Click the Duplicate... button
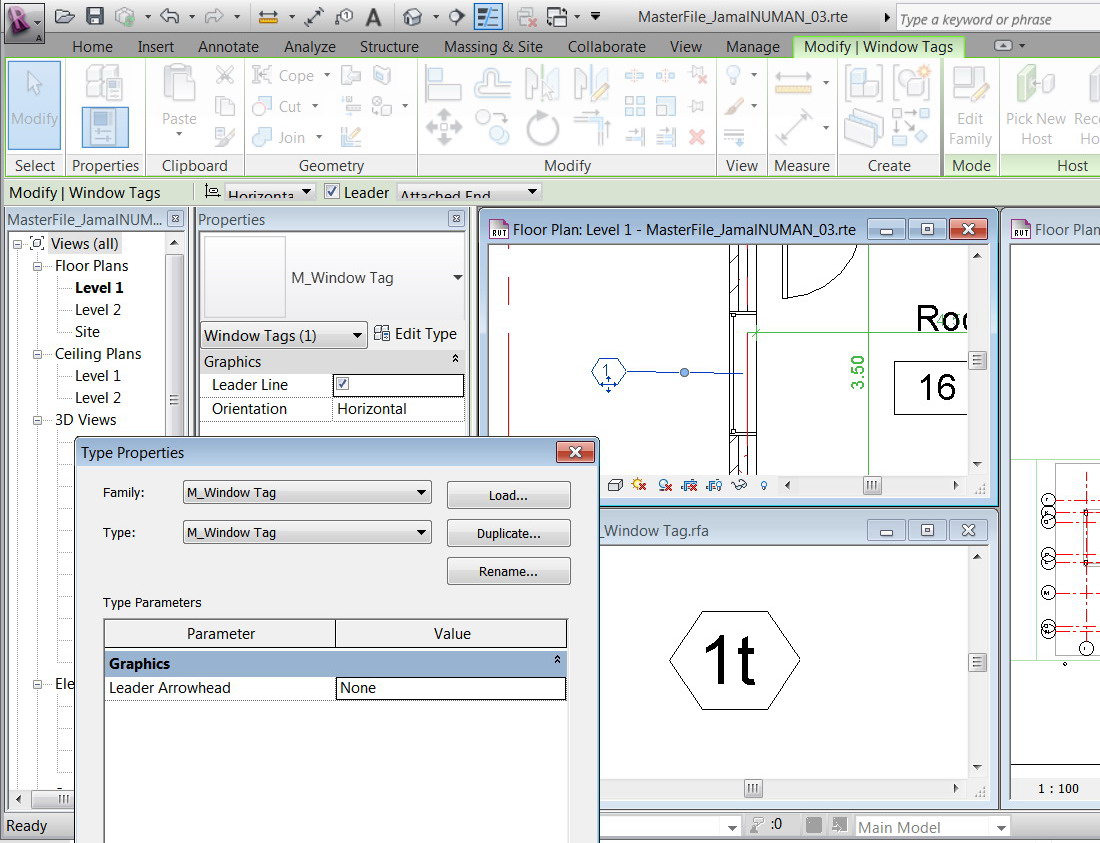Screen dimensions: 1100x843 509,533
